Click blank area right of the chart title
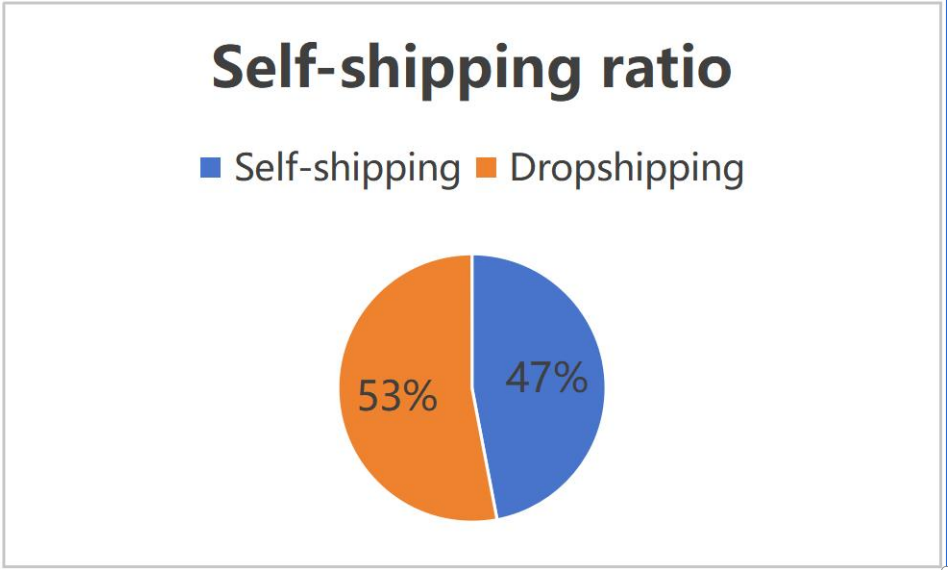The height and width of the screenshot is (570, 948). click(840, 68)
